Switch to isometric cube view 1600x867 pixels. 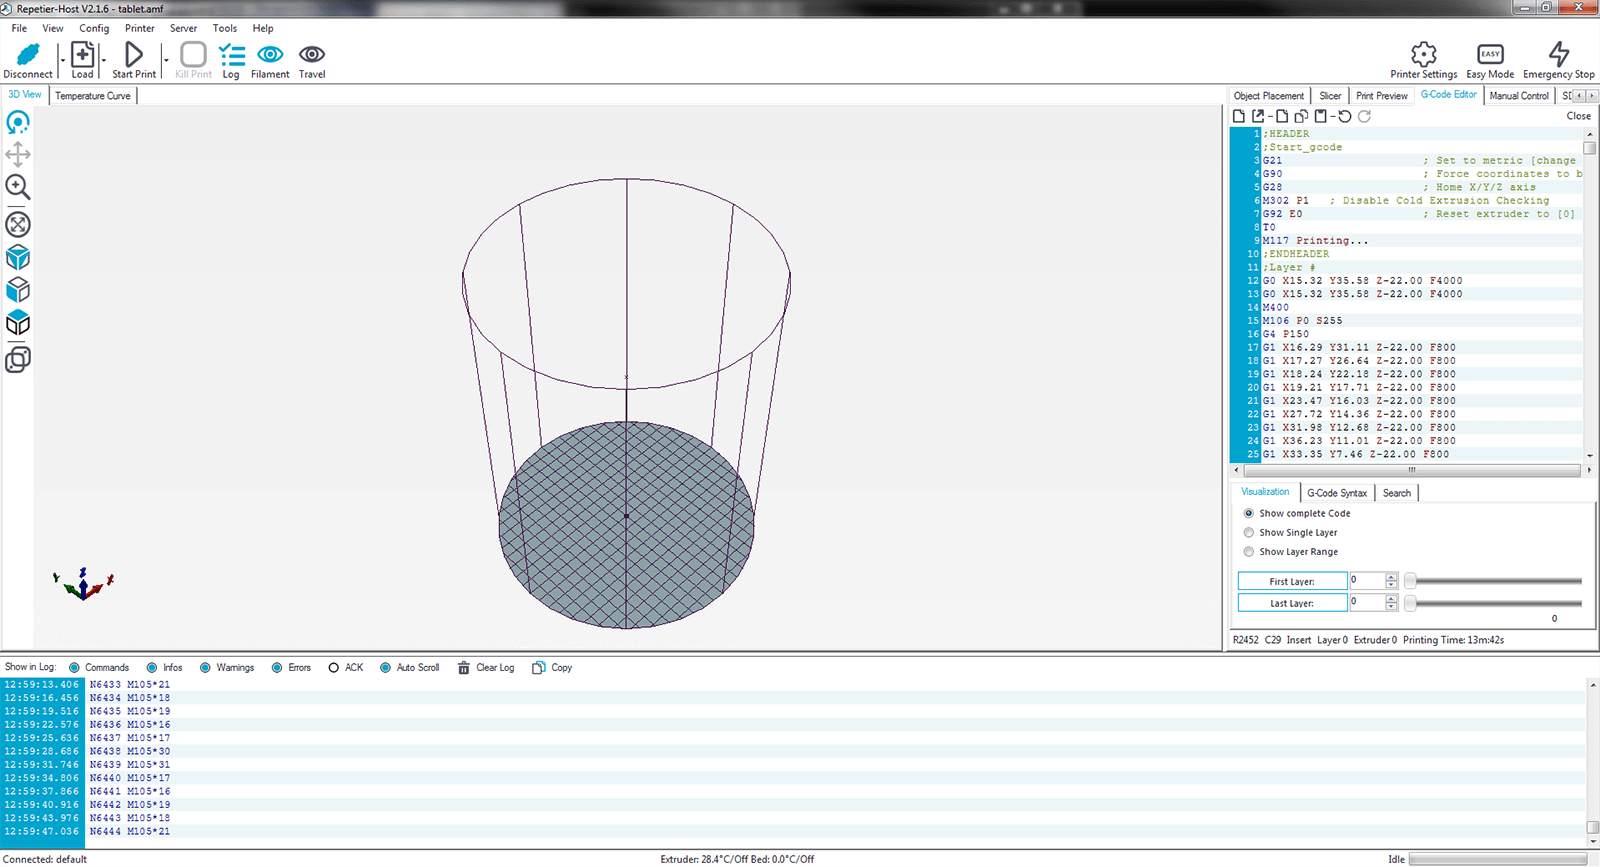tap(18, 258)
